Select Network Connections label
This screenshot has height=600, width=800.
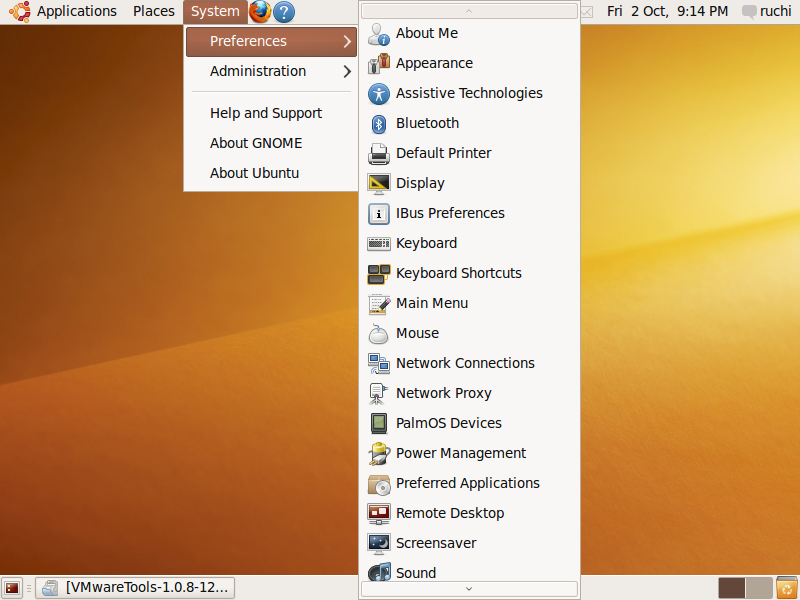[x=465, y=363]
